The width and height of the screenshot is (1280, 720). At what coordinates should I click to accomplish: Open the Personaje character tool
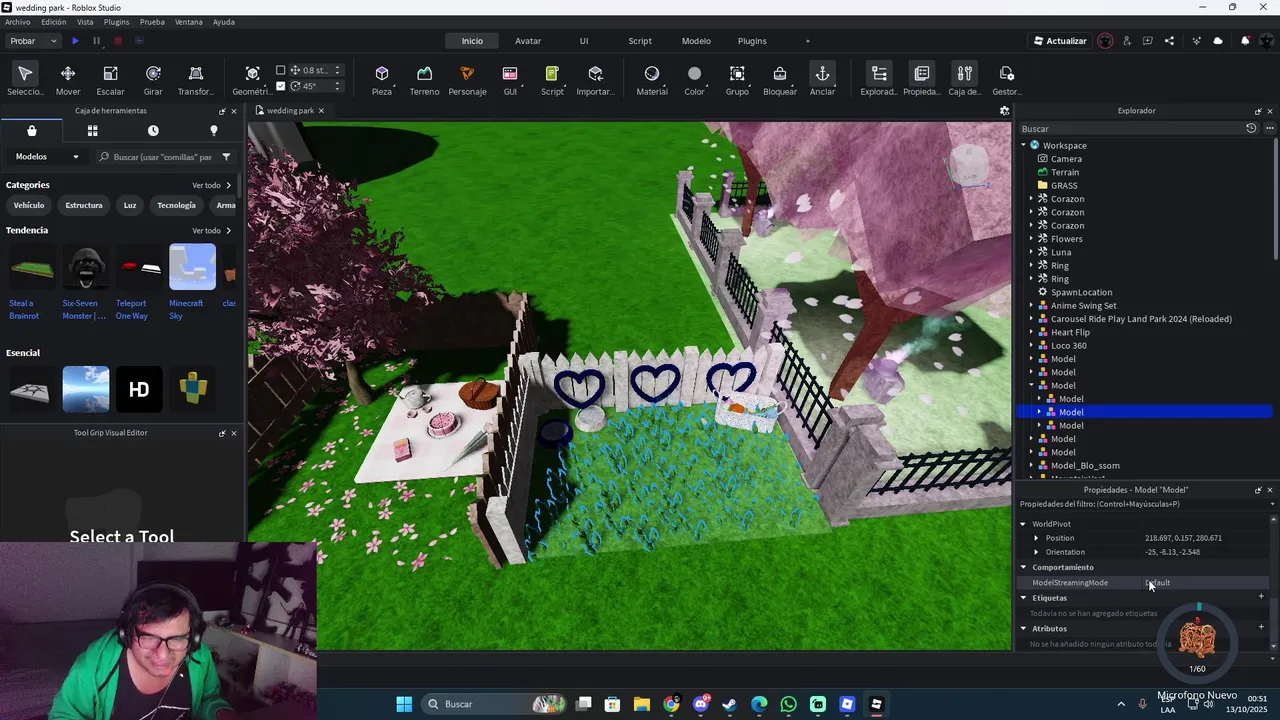467,79
